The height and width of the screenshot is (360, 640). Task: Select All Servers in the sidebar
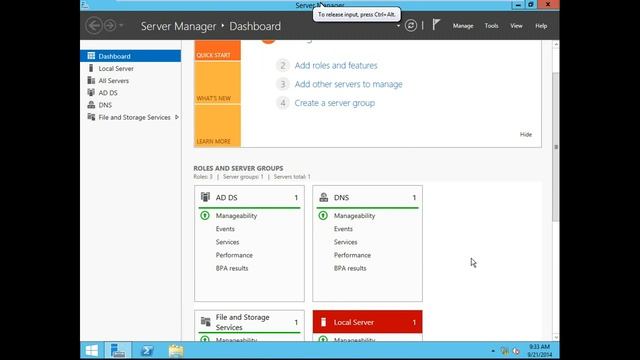tap(131, 80)
